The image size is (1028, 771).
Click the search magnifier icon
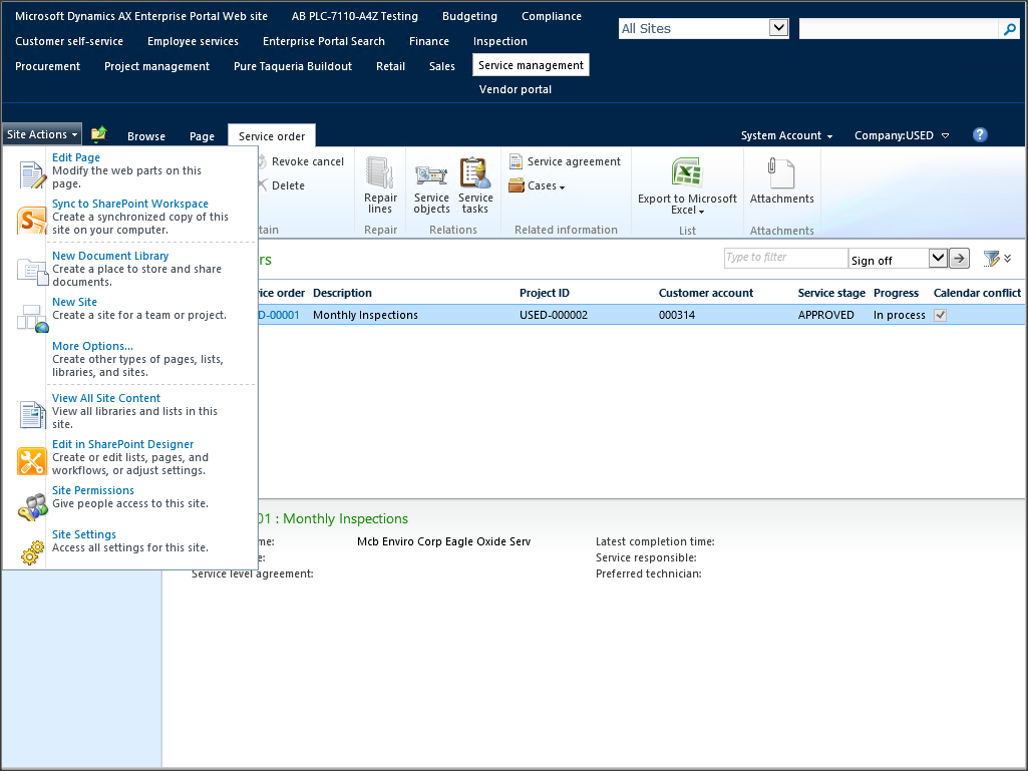1009,30
